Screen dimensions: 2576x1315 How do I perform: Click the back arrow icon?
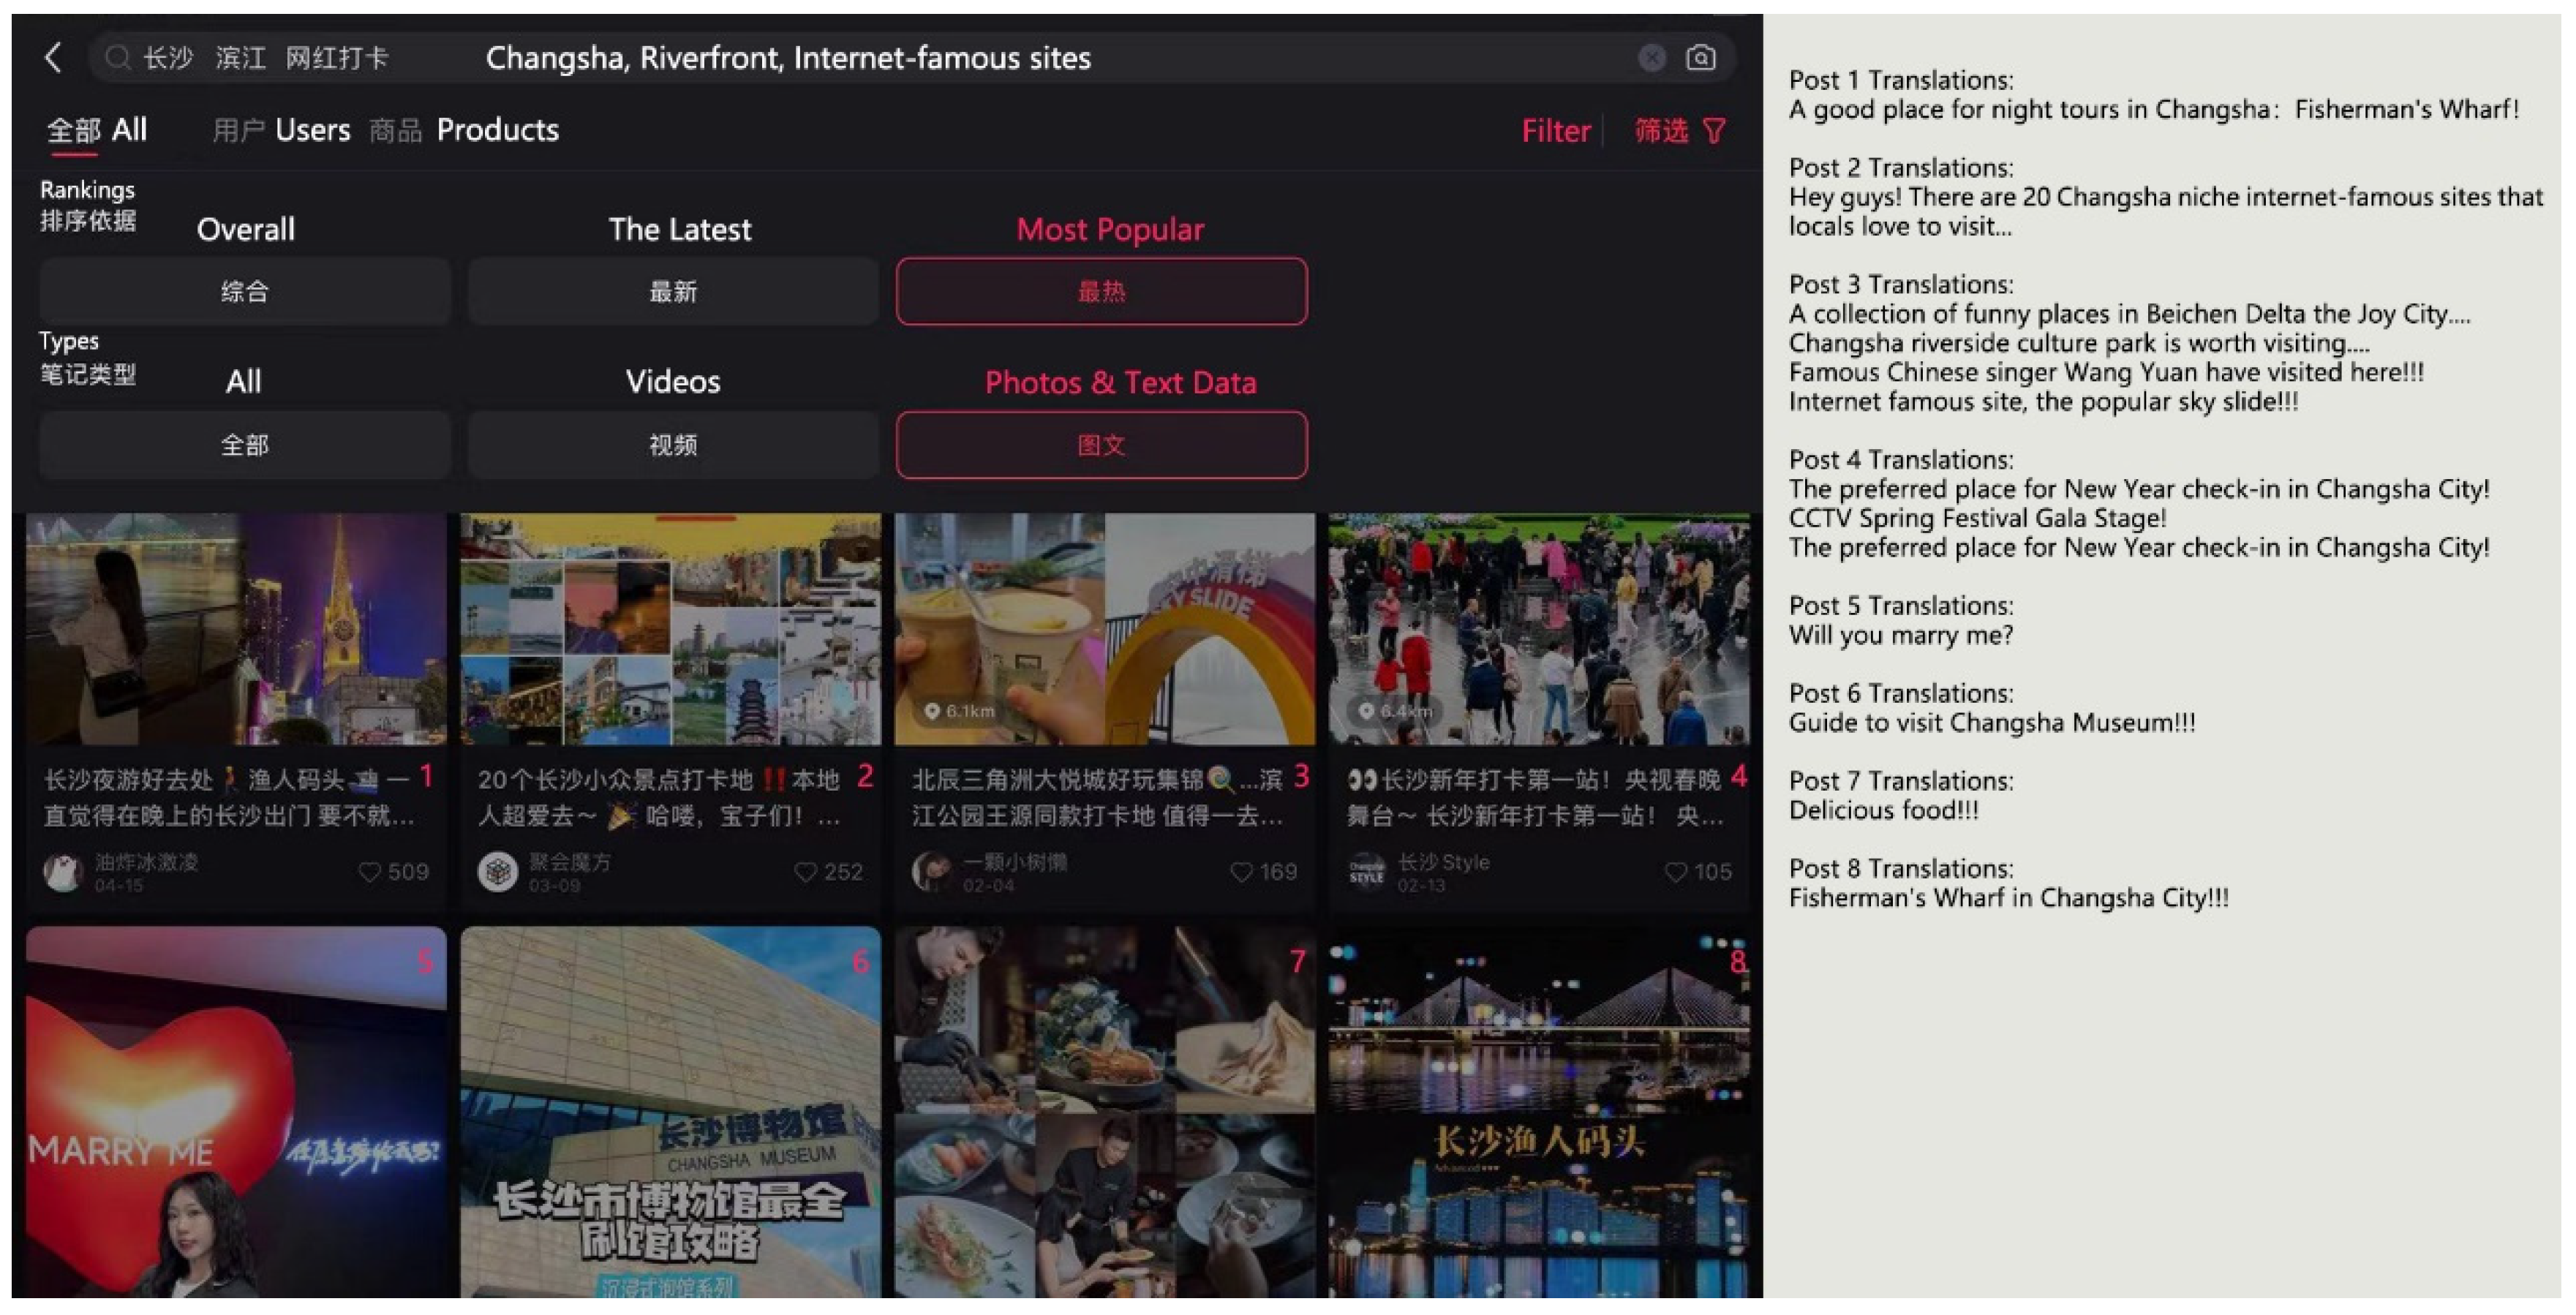pyautogui.click(x=54, y=57)
